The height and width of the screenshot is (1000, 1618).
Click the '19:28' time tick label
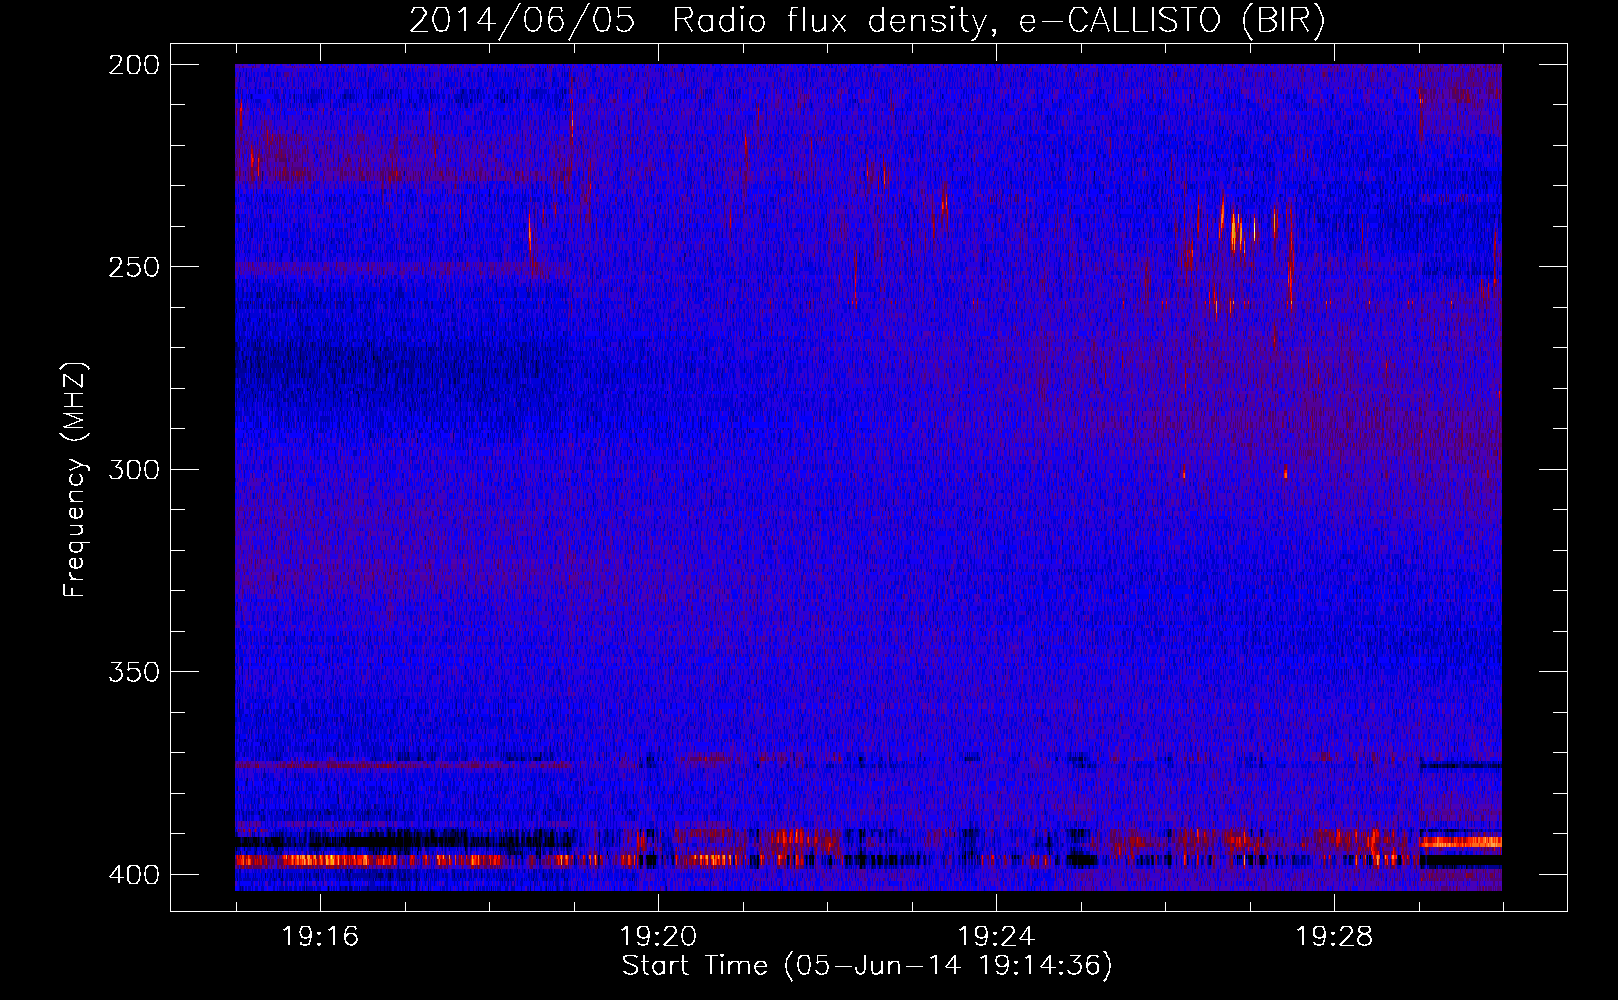coord(1334,937)
